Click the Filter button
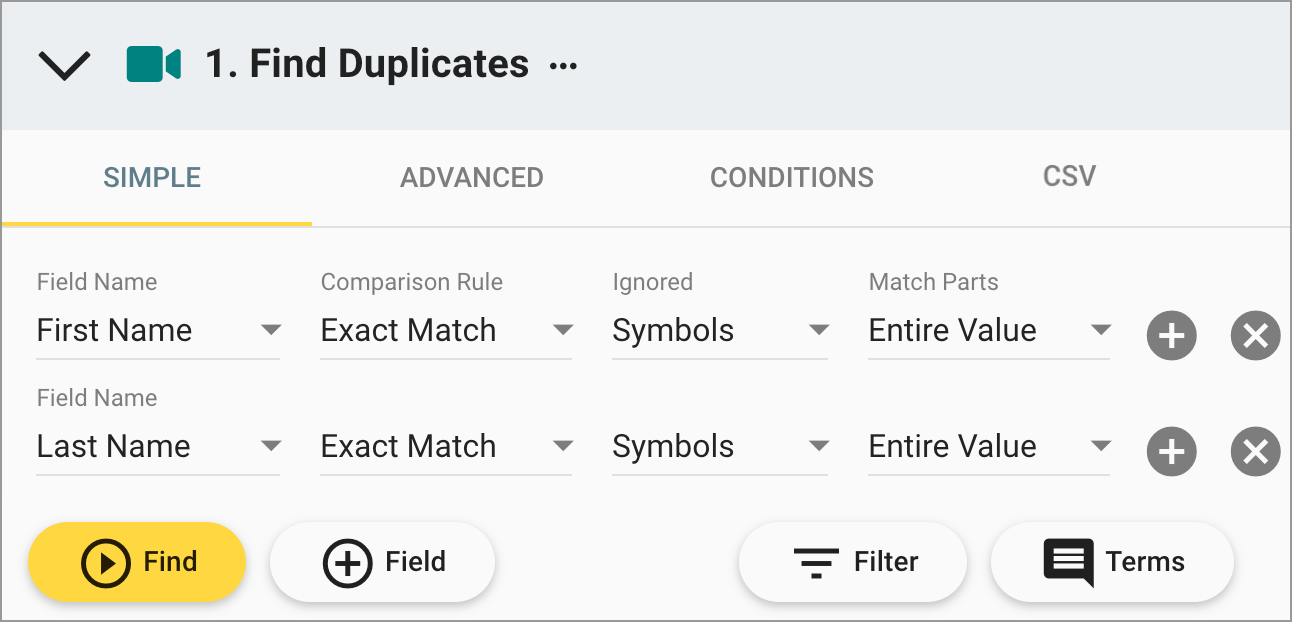1292x622 pixels. [853, 562]
